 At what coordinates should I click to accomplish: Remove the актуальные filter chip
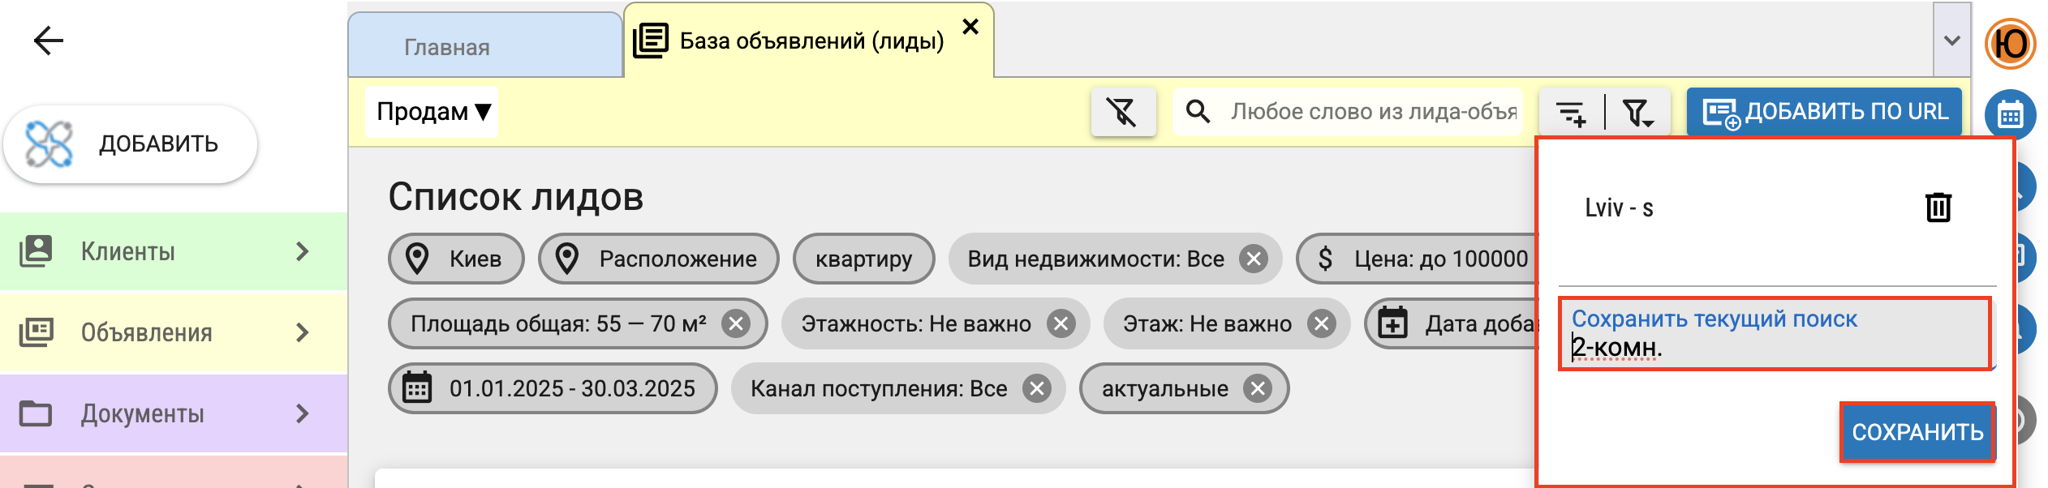(1257, 389)
